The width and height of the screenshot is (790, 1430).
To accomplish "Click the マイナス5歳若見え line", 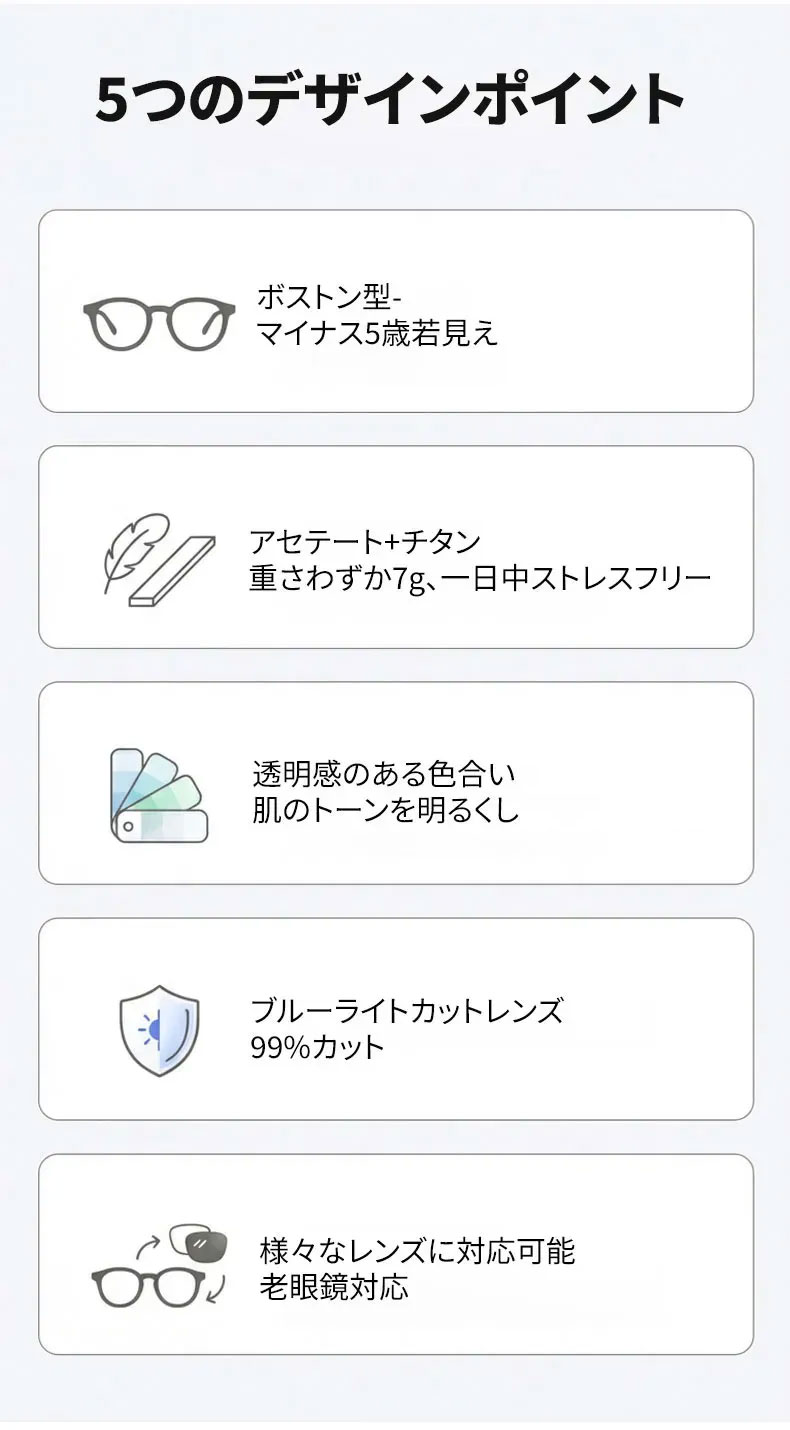I will [377, 332].
